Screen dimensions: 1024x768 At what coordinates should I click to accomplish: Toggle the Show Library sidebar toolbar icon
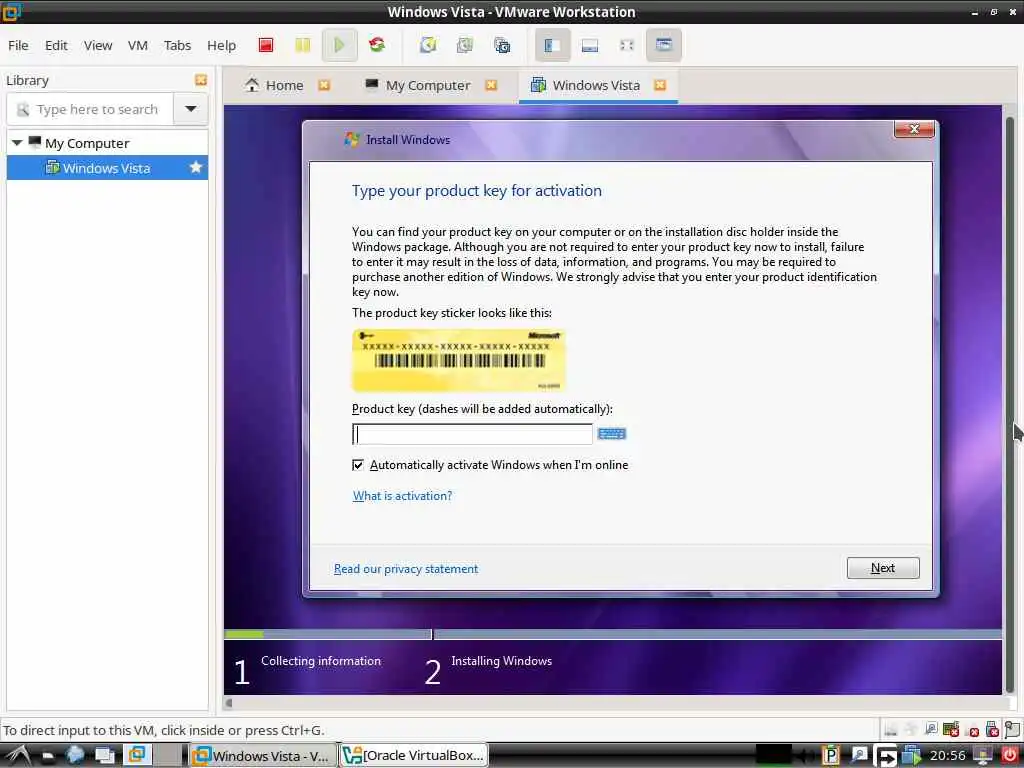[x=552, y=45]
